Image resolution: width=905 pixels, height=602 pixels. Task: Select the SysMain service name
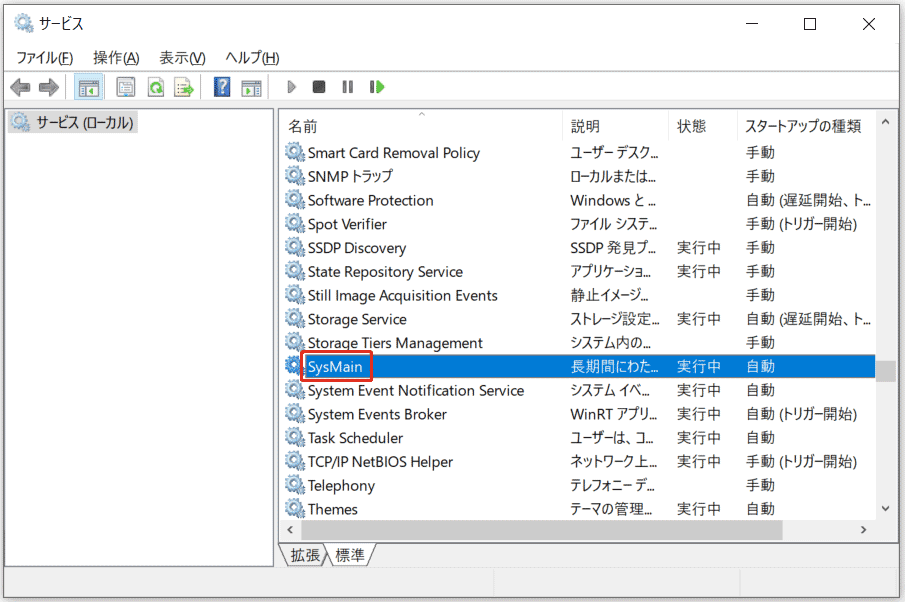[x=335, y=367]
